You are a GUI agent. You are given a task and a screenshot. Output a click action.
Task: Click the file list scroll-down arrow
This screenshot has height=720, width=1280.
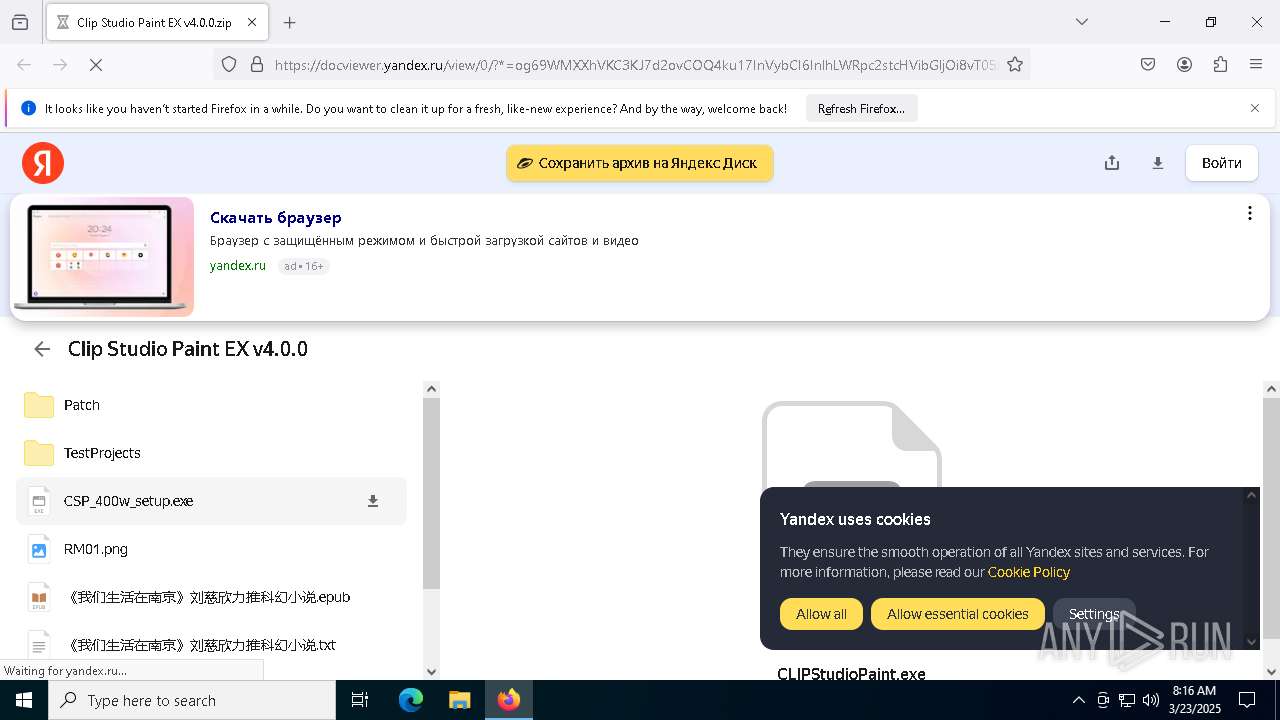[431, 672]
